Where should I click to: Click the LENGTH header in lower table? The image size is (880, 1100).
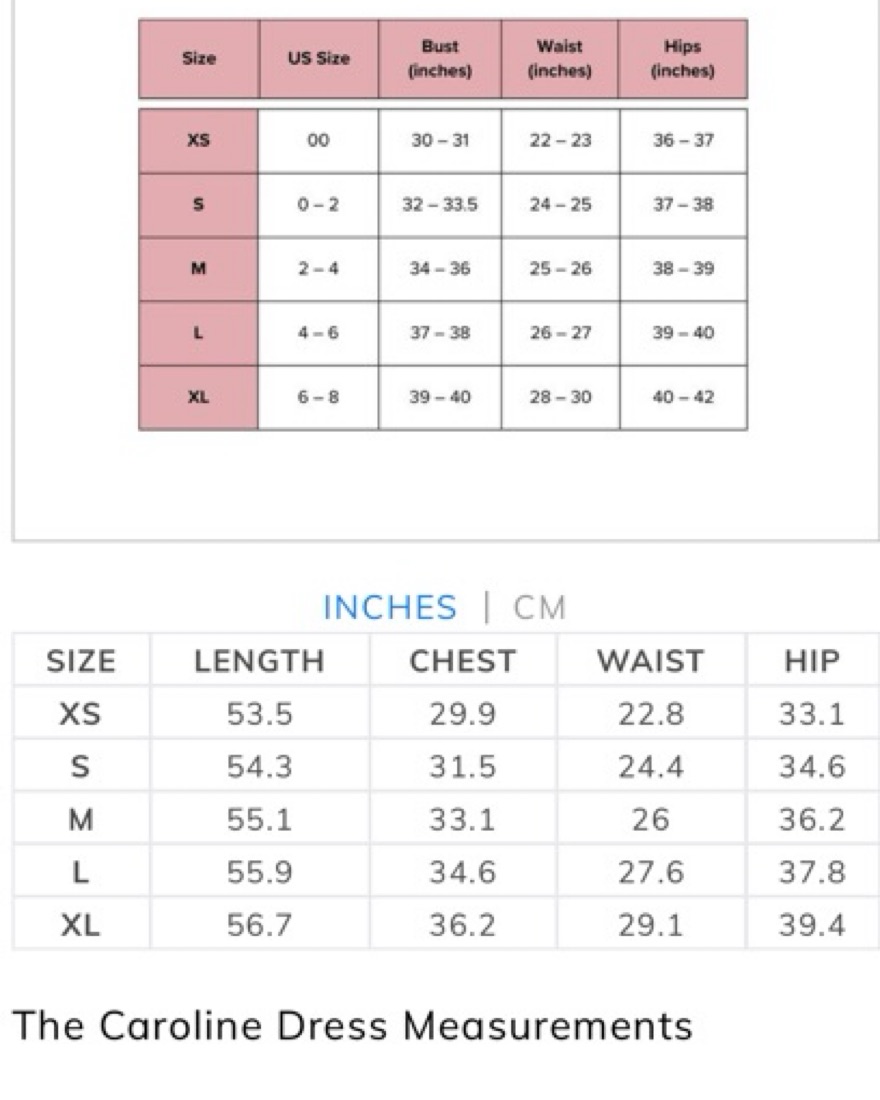point(259,661)
